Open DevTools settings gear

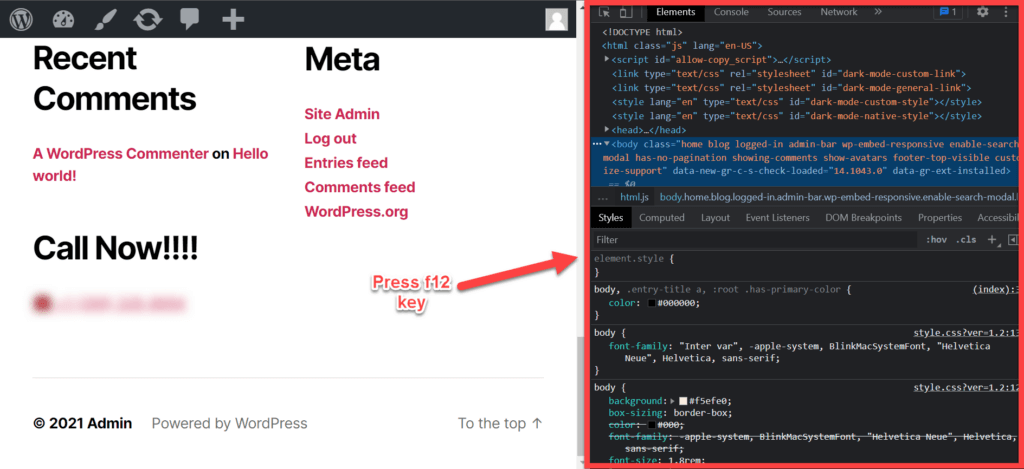click(983, 12)
